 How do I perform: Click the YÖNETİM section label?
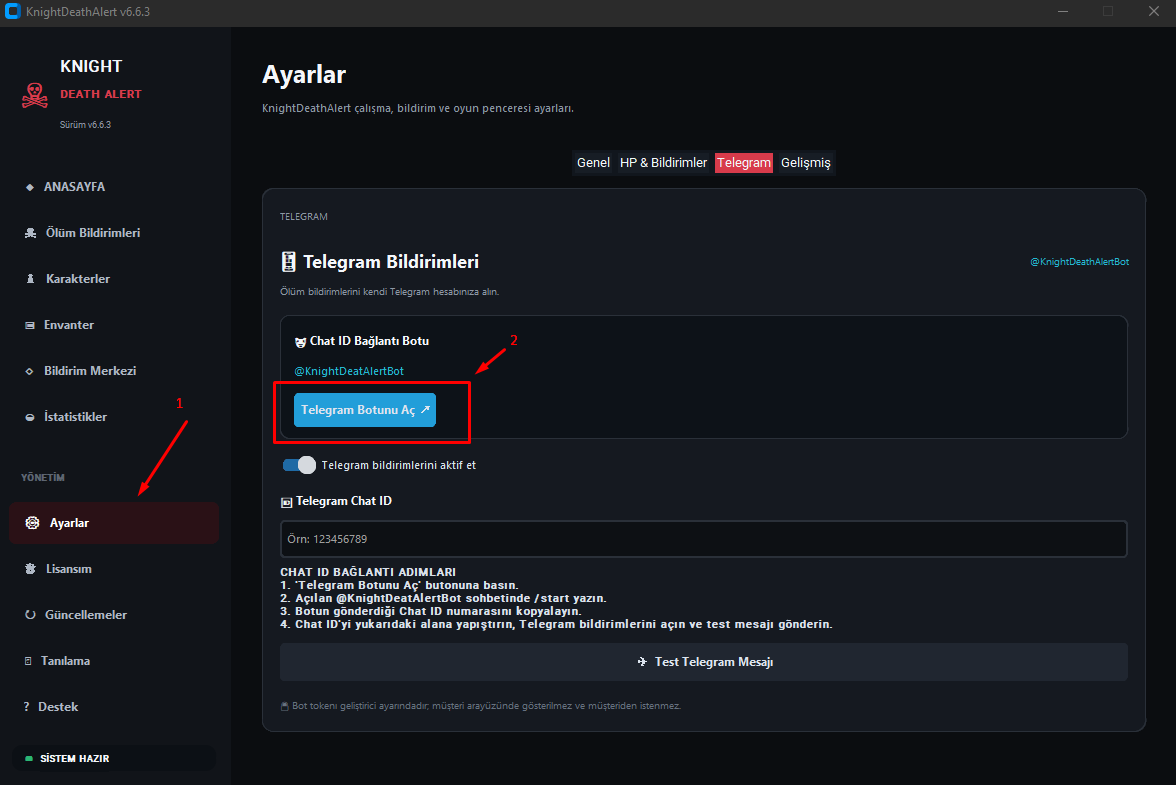coord(43,478)
